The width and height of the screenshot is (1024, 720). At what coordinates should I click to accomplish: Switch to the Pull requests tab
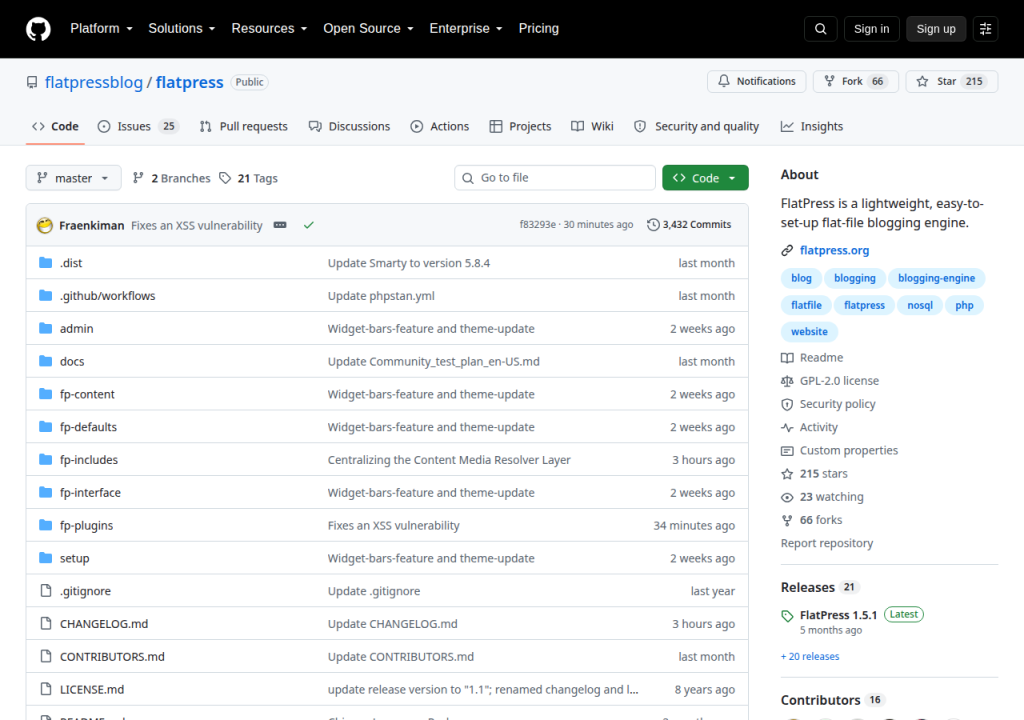tap(244, 126)
